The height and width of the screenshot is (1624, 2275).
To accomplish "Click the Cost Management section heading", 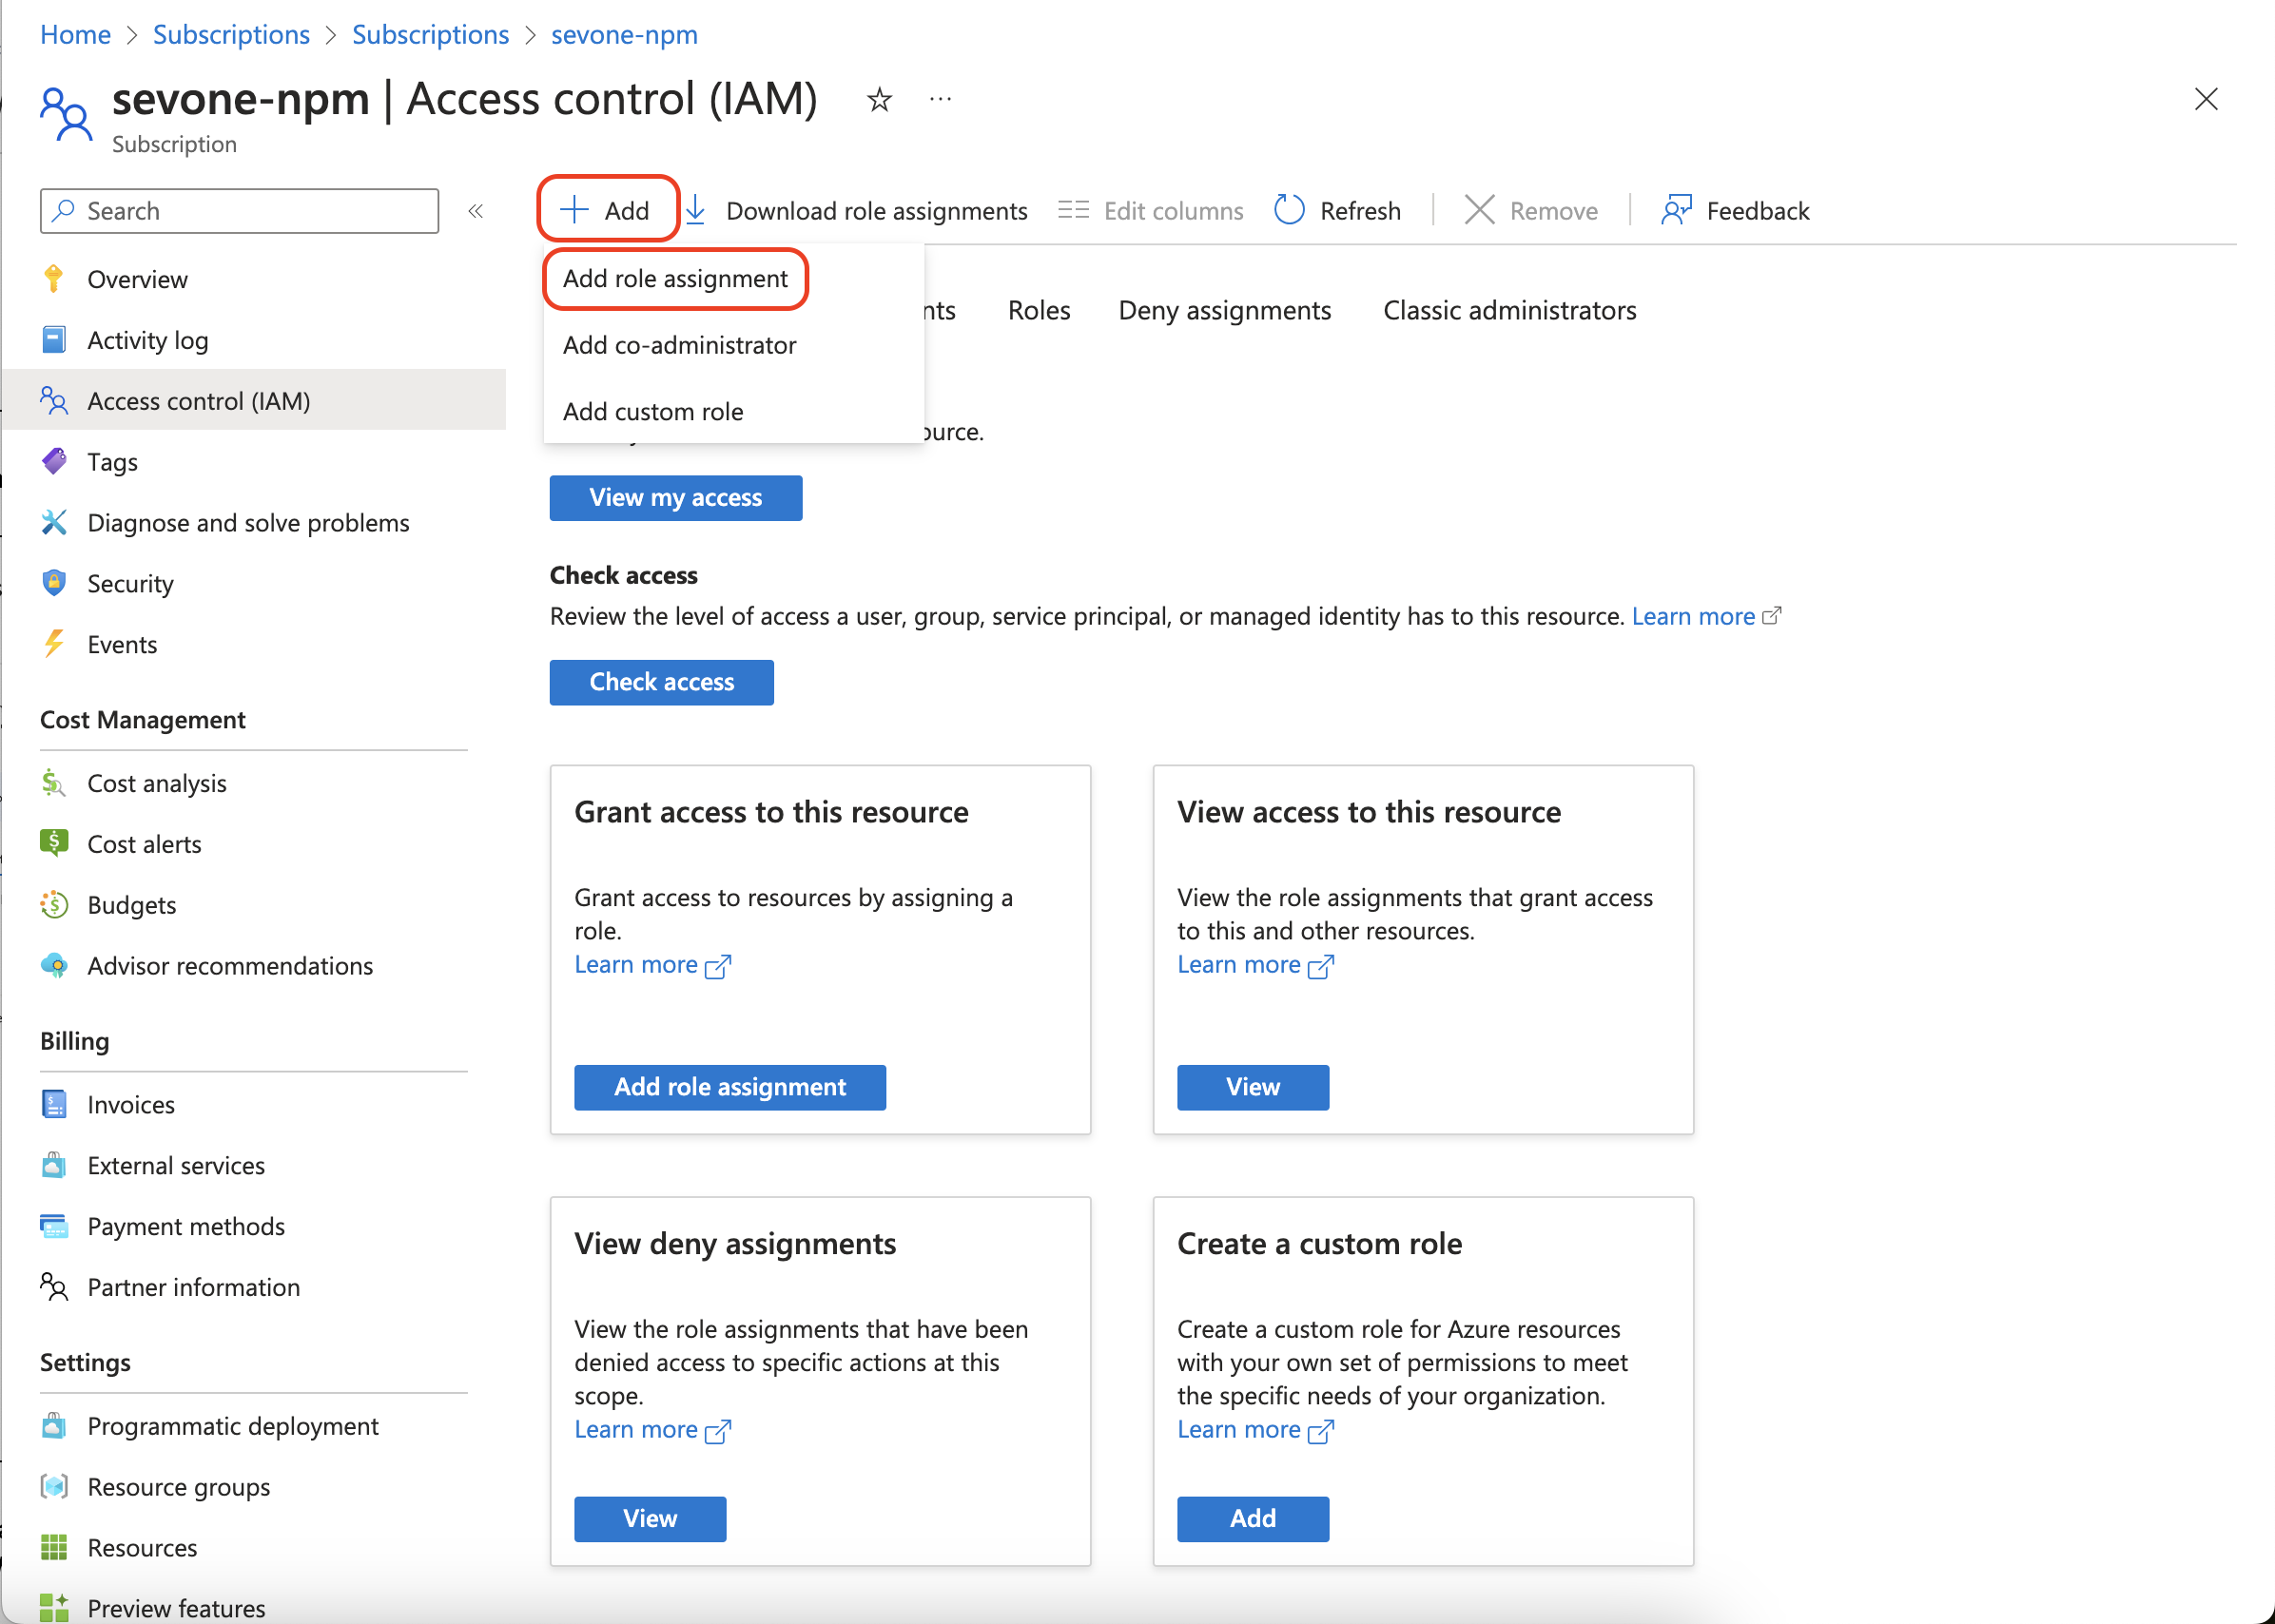I will [x=142, y=719].
